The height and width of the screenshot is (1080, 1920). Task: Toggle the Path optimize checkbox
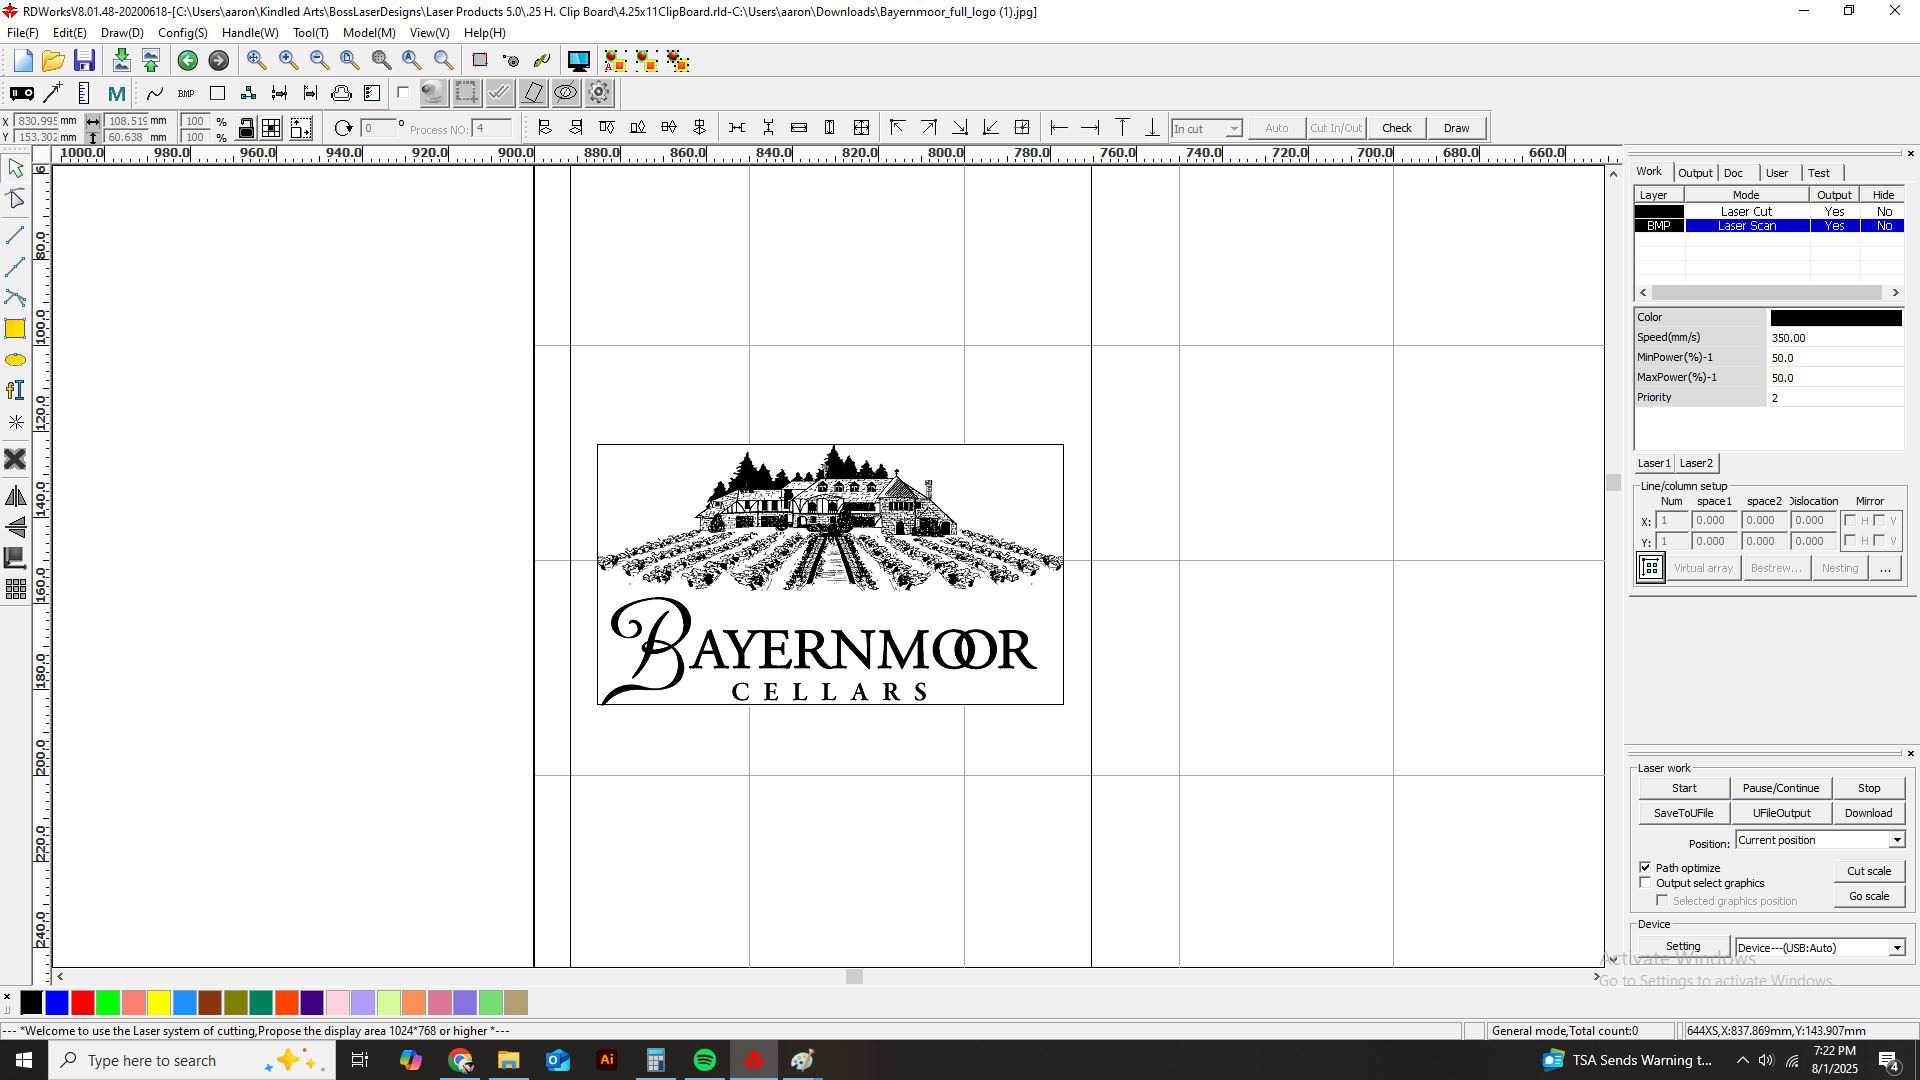[x=1645, y=867]
